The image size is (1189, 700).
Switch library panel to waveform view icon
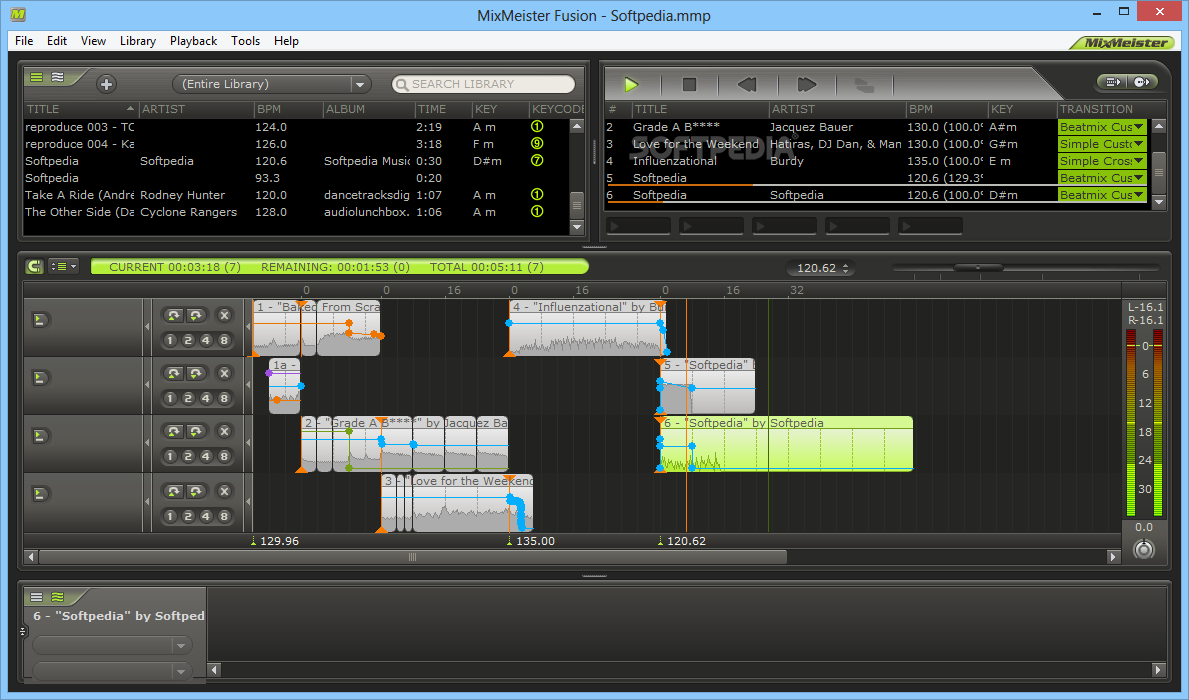[58, 77]
